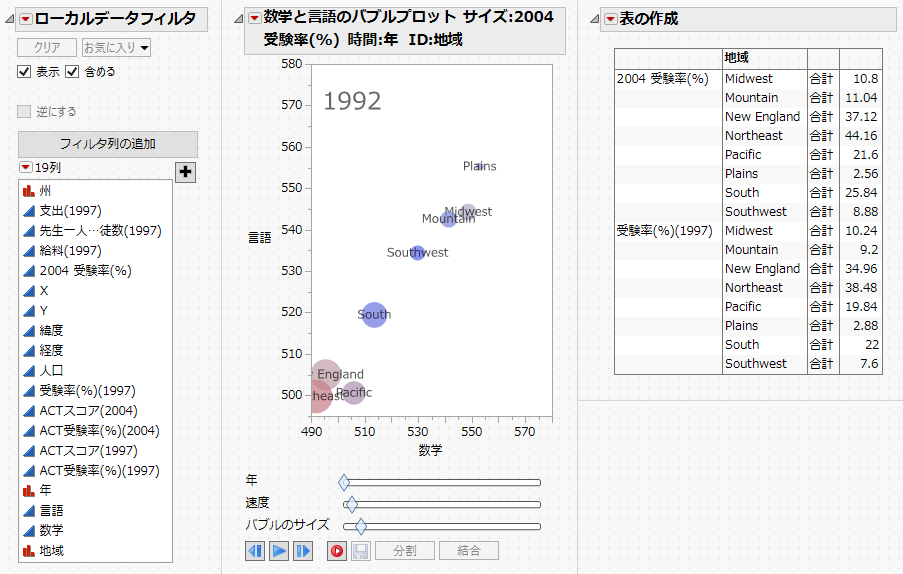Click the 2004 受験率(%) table row label
Image resolution: width=903 pixels, height=574 pixels.
tap(663, 79)
